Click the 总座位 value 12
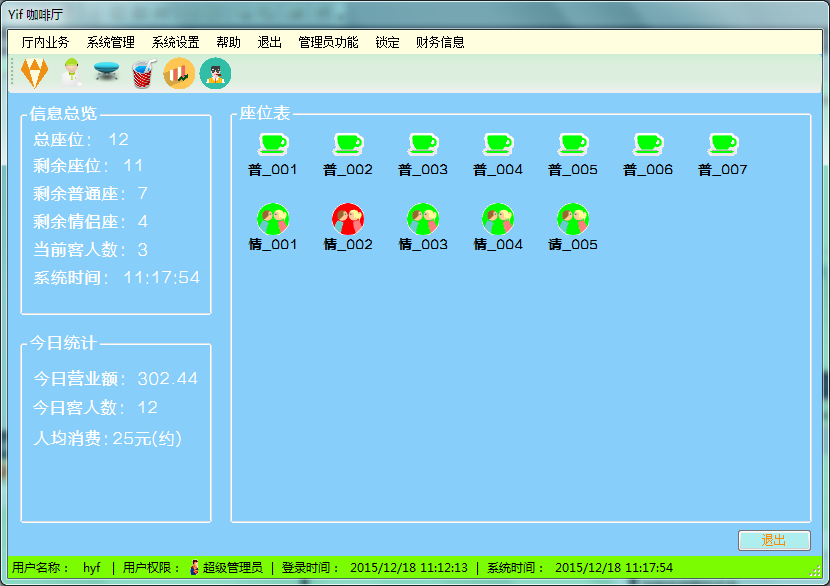This screenshot has width=830, height=586. (x=118, y=139)
